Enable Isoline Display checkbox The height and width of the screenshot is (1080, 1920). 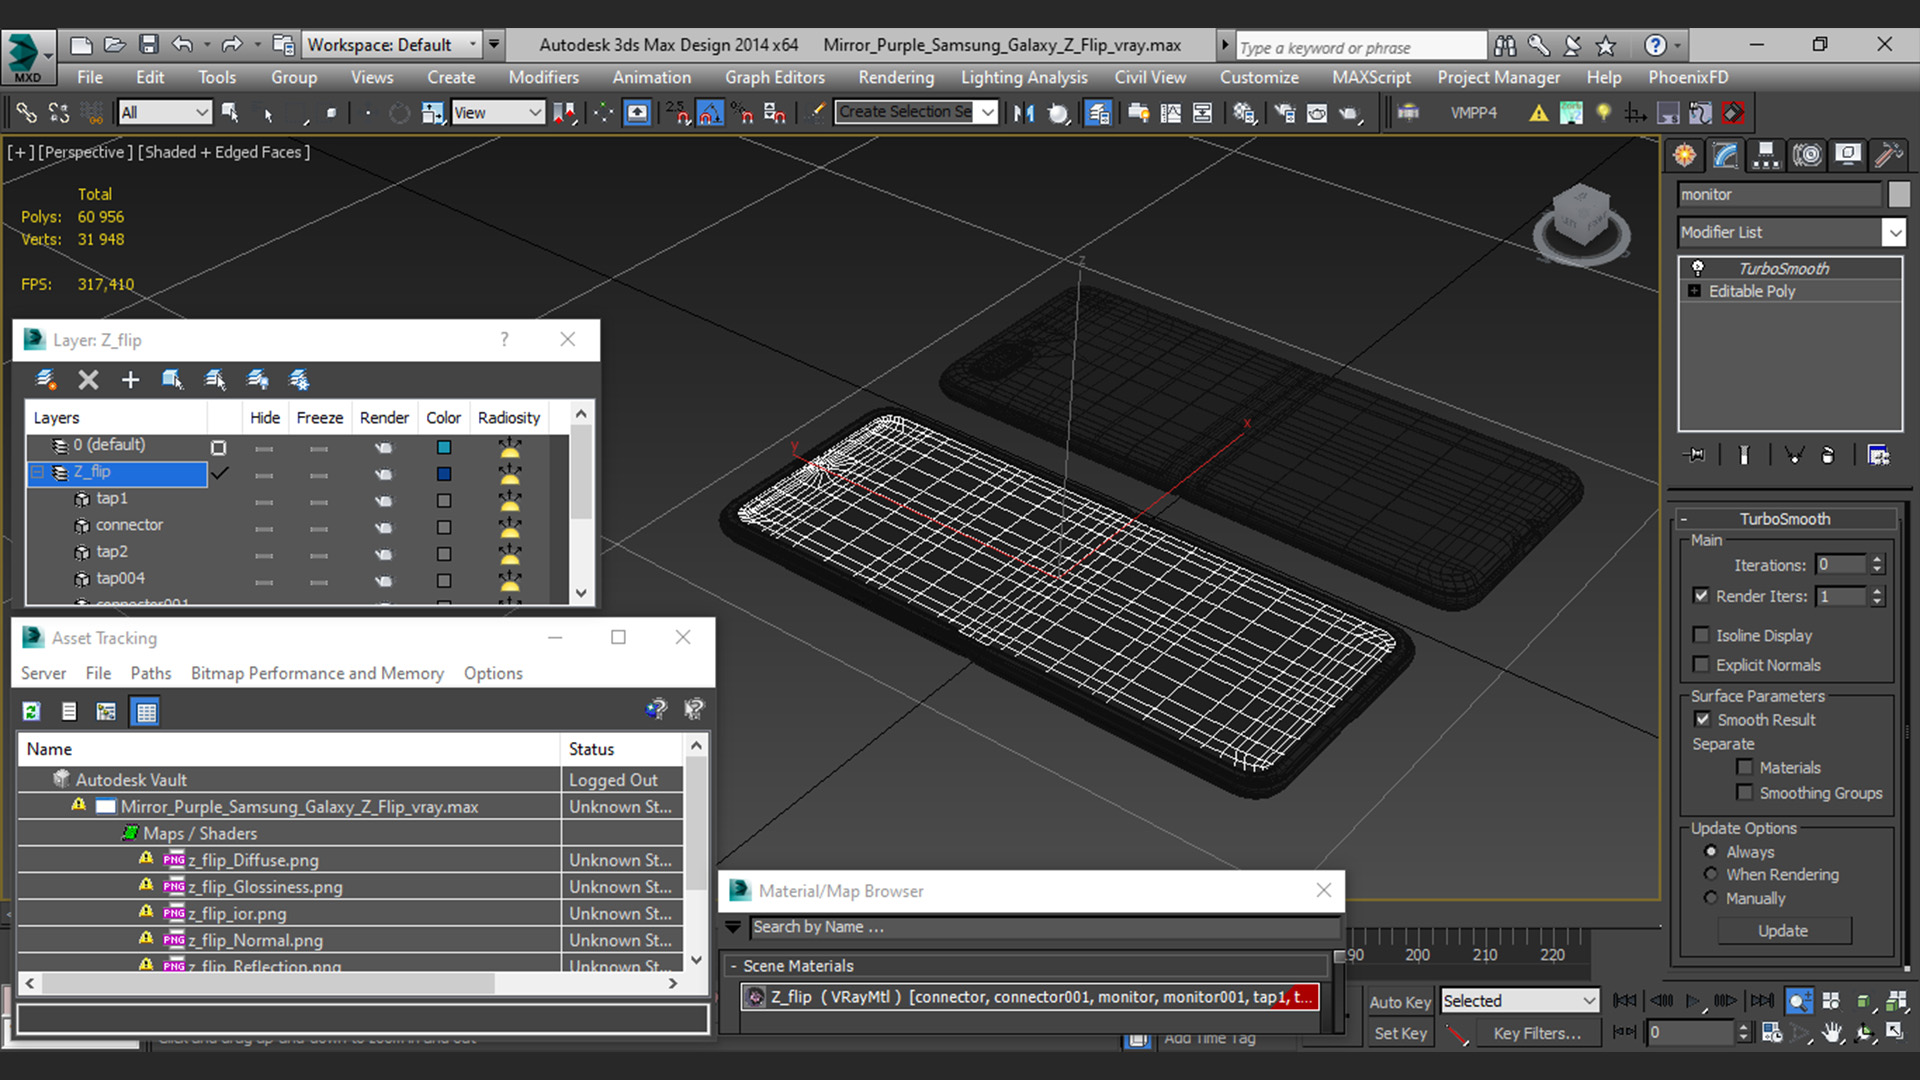(x=1701, y=635)
